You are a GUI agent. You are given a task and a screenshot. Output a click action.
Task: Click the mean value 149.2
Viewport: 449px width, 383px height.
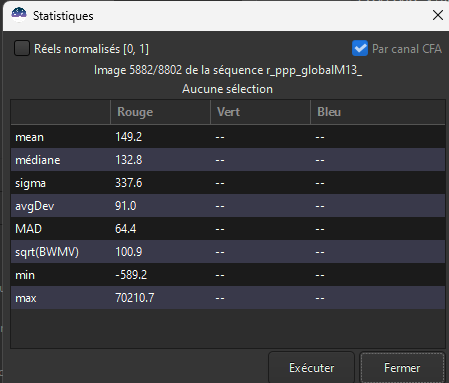129,137
